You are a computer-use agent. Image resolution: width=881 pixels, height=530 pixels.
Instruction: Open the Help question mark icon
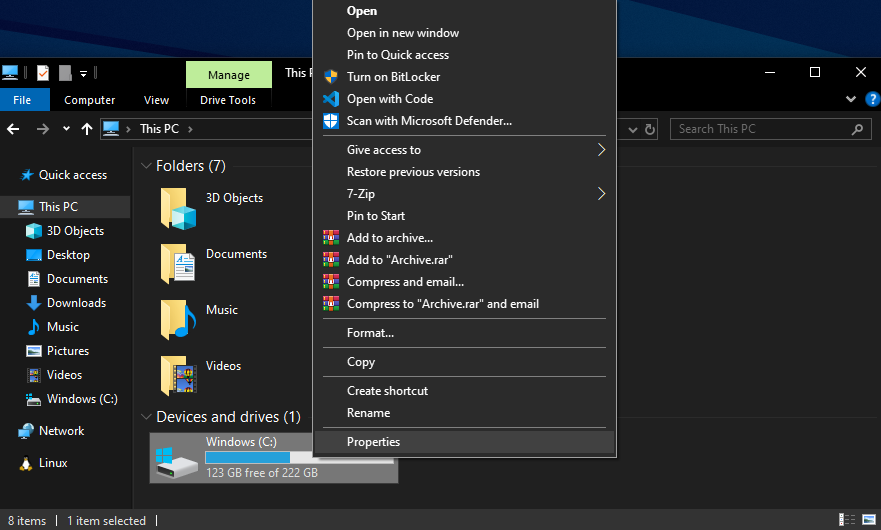pyautogui.click(x=873, y=99)
